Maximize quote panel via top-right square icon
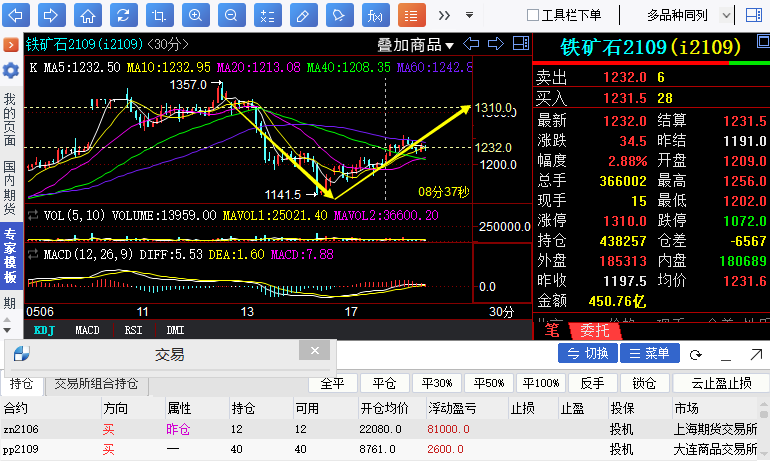This screenshot has height=461, width=770. pos(764,41)
